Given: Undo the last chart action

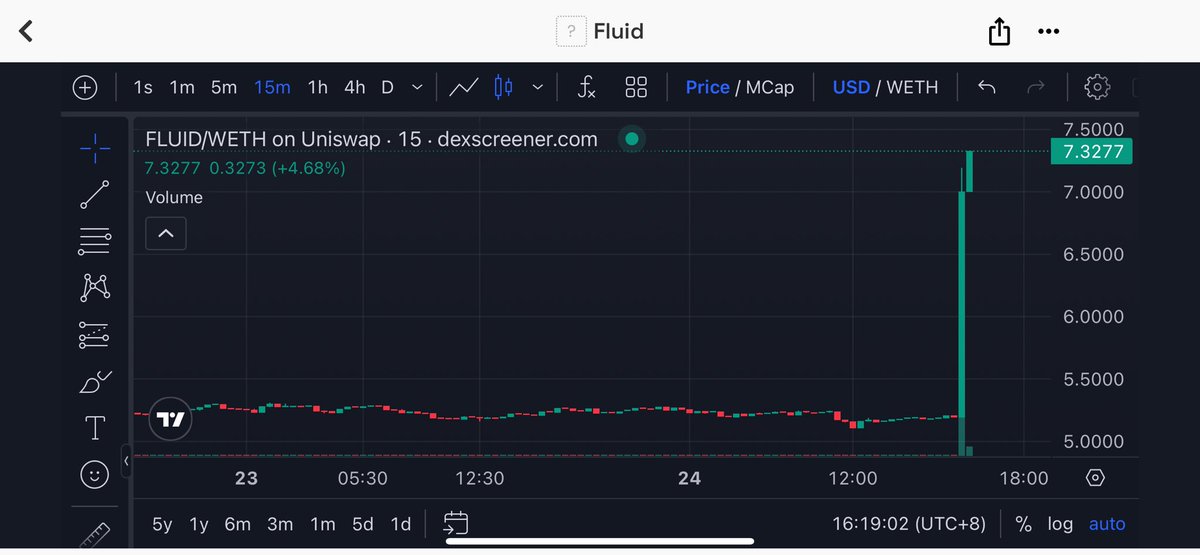Looking at the screenshot, I should [987, 88].
